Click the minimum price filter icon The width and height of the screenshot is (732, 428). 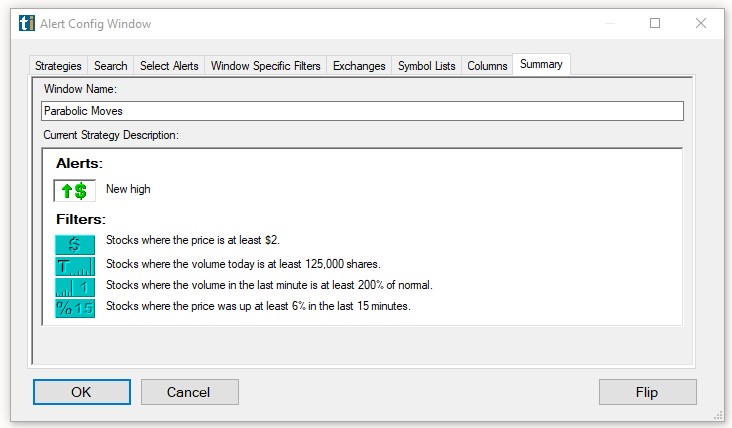point(75,245)
